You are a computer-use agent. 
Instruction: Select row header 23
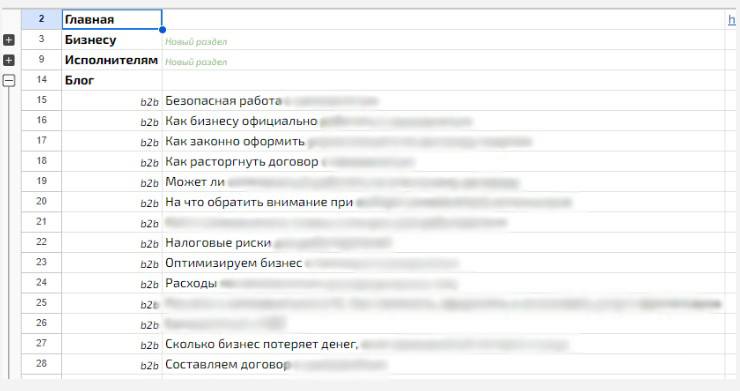tap(42, 263)
